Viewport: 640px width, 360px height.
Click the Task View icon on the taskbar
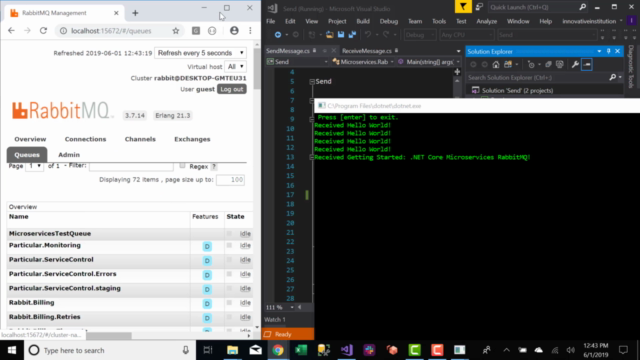pyautogui.click(x=208, y=350)
